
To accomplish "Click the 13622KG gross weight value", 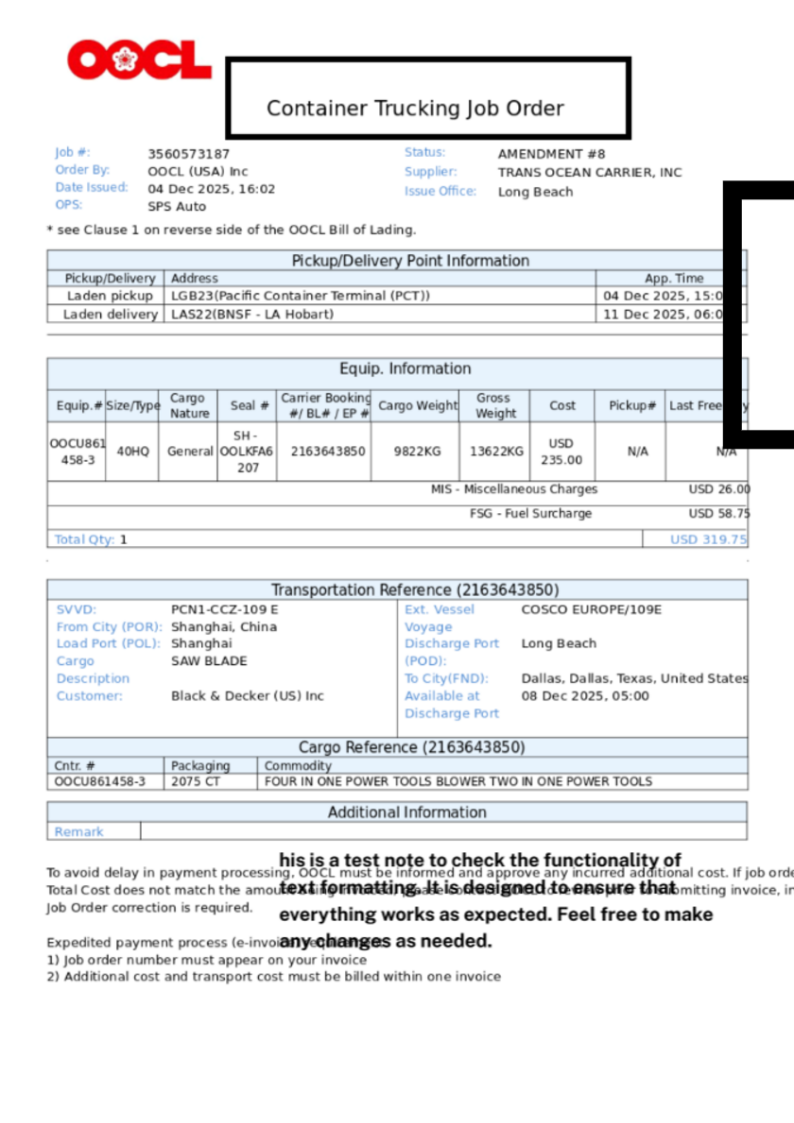I will [496, 451].
